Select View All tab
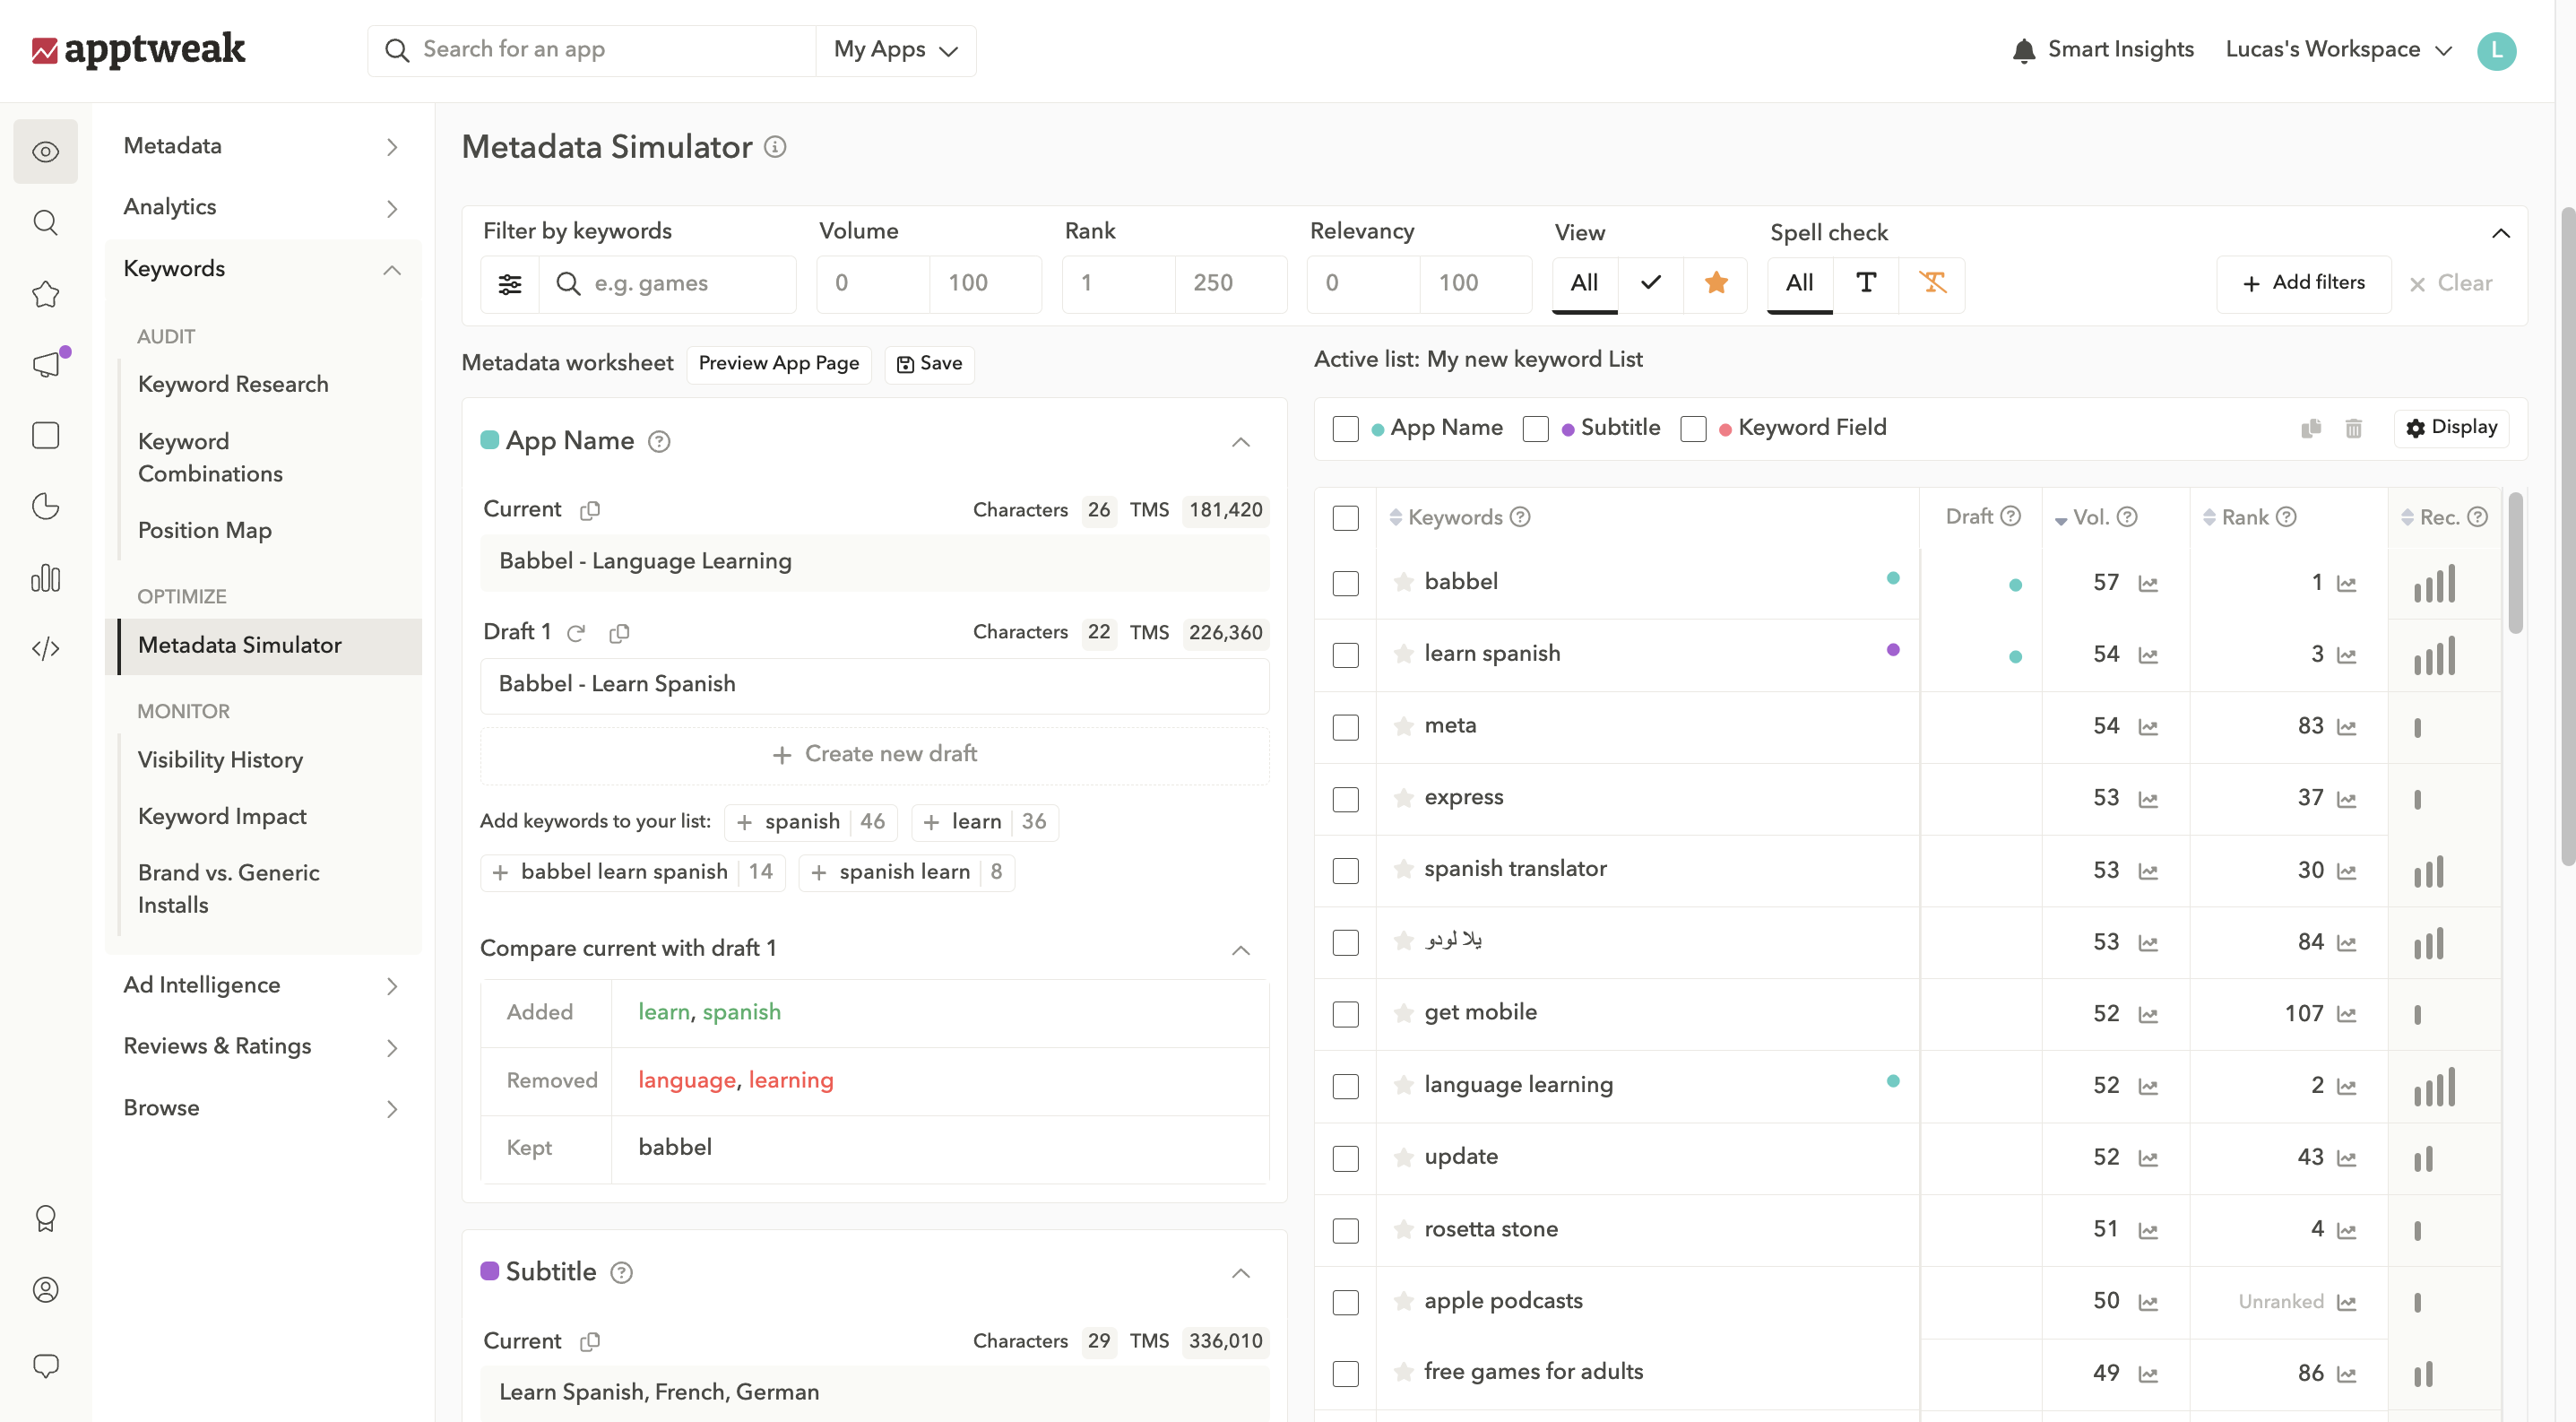The width and height of the screenshot is (2576, 1422). [1584, 284]
